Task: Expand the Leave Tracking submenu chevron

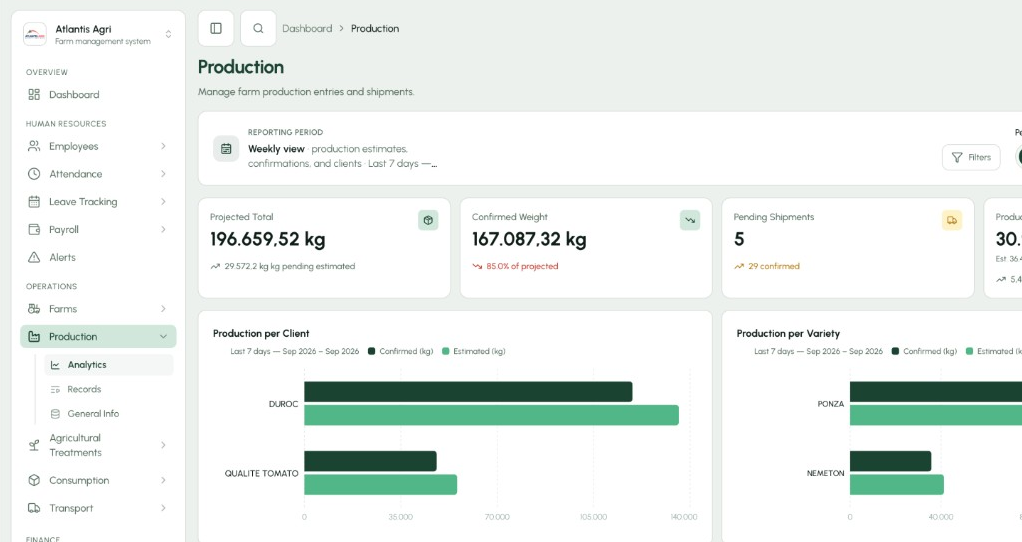Action: (163, 202)
